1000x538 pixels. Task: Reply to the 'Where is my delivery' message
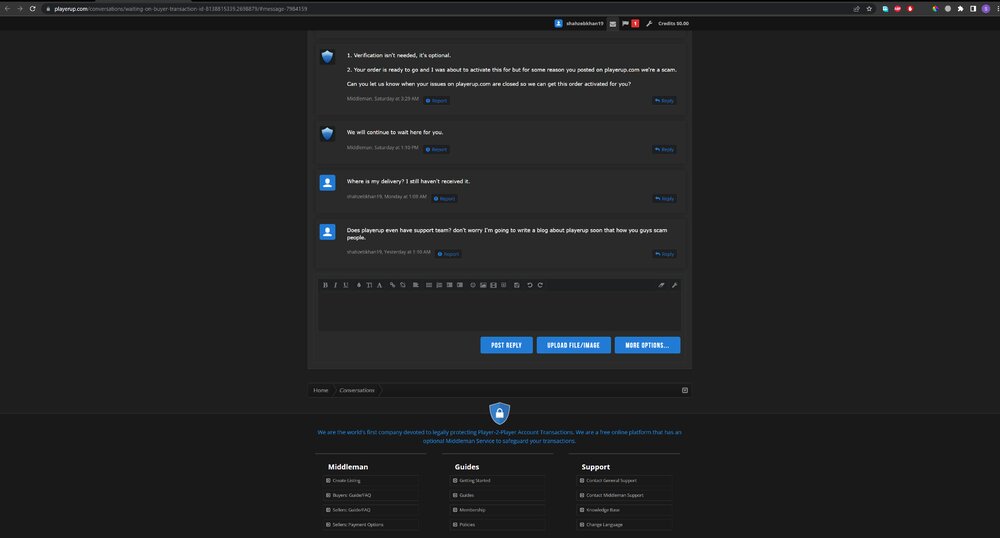pos(665,199)
